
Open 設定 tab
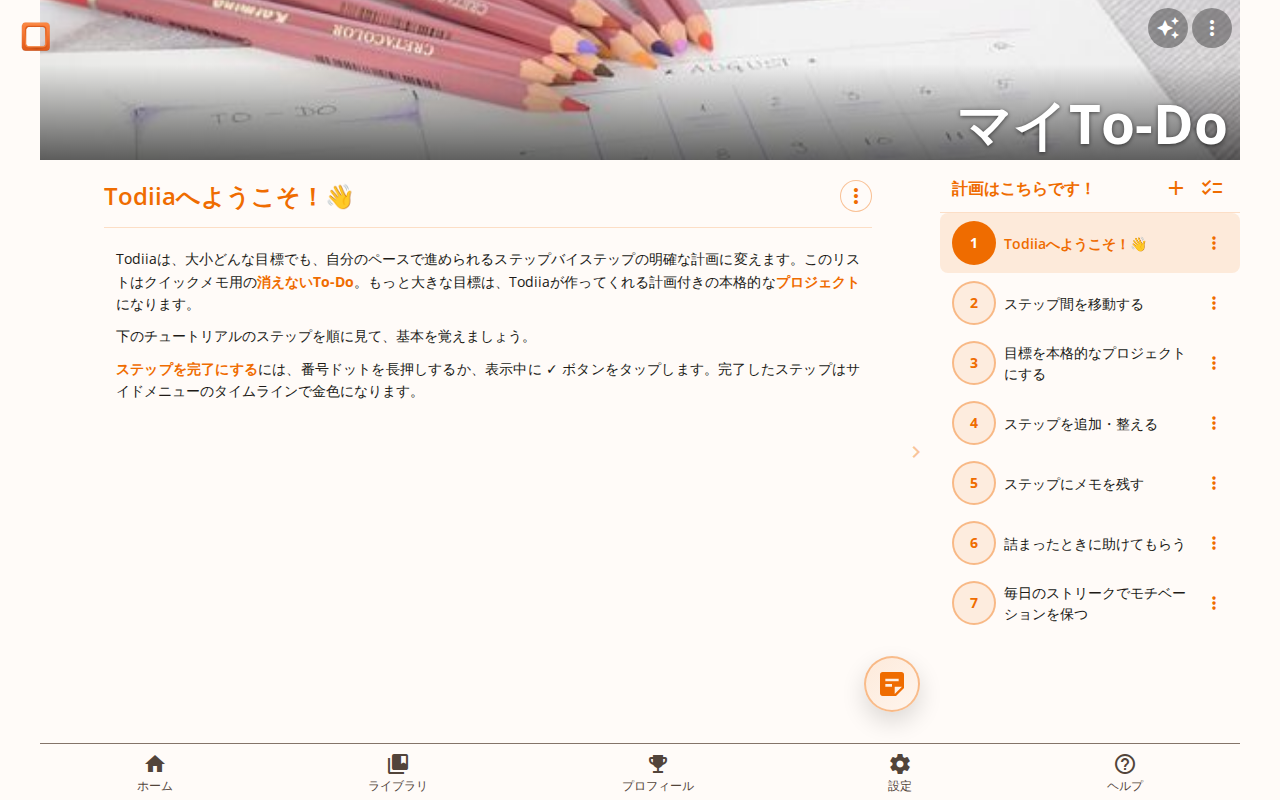[x=900, y=772]
